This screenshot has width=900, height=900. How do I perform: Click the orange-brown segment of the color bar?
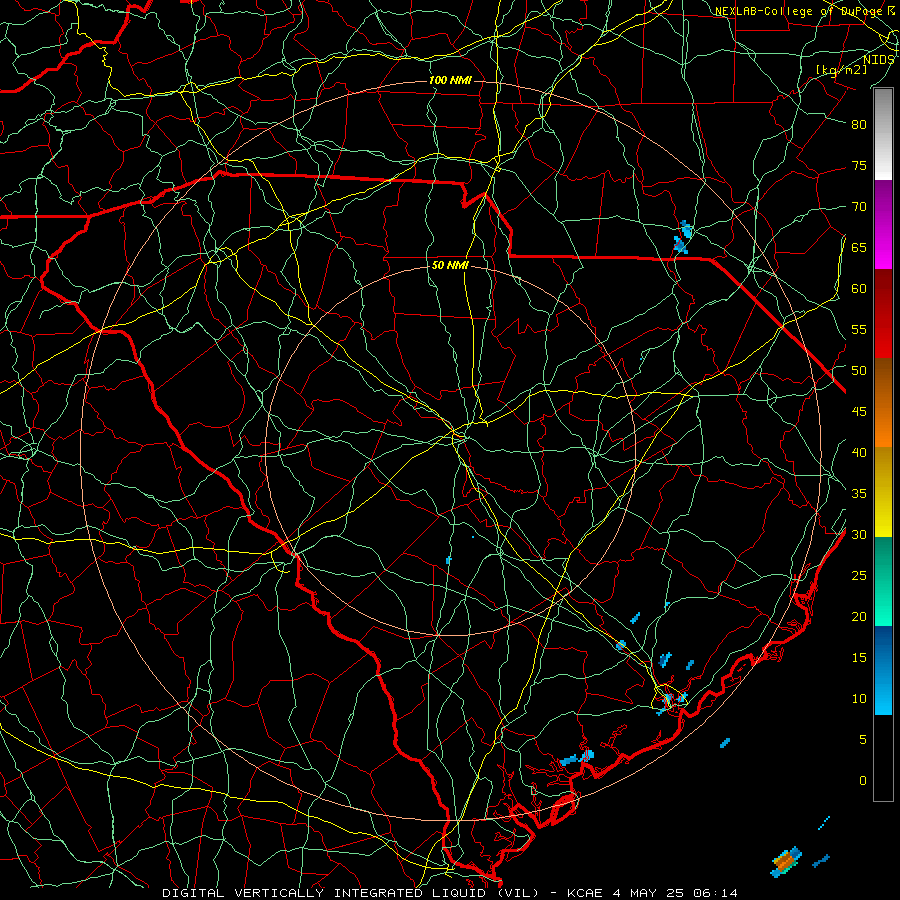pos(883,403)
